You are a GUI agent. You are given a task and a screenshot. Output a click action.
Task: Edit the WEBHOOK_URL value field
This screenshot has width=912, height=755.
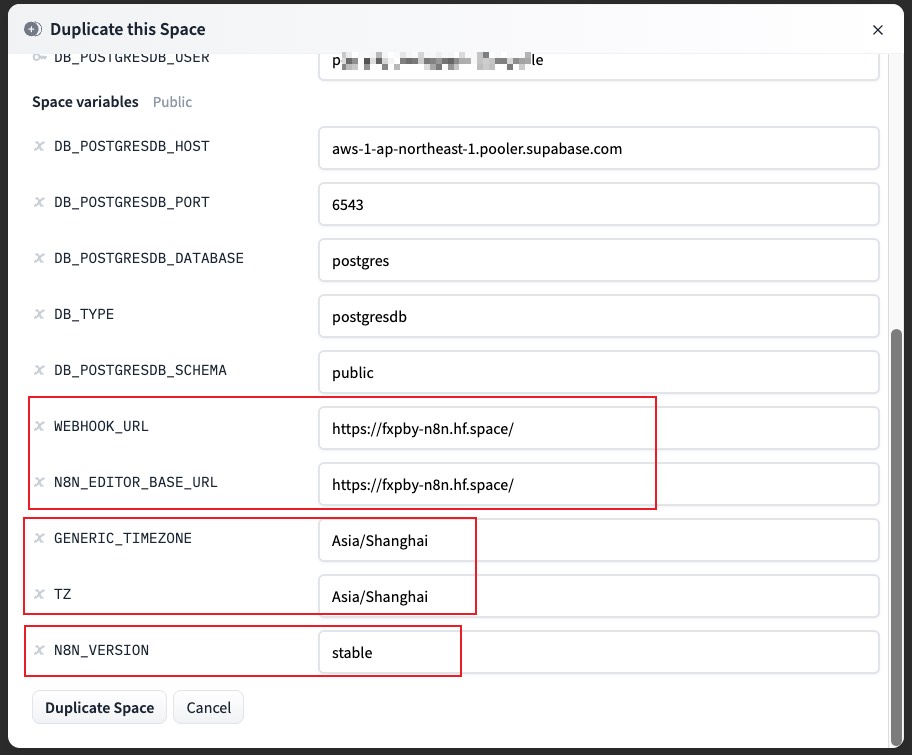point(598,428)
